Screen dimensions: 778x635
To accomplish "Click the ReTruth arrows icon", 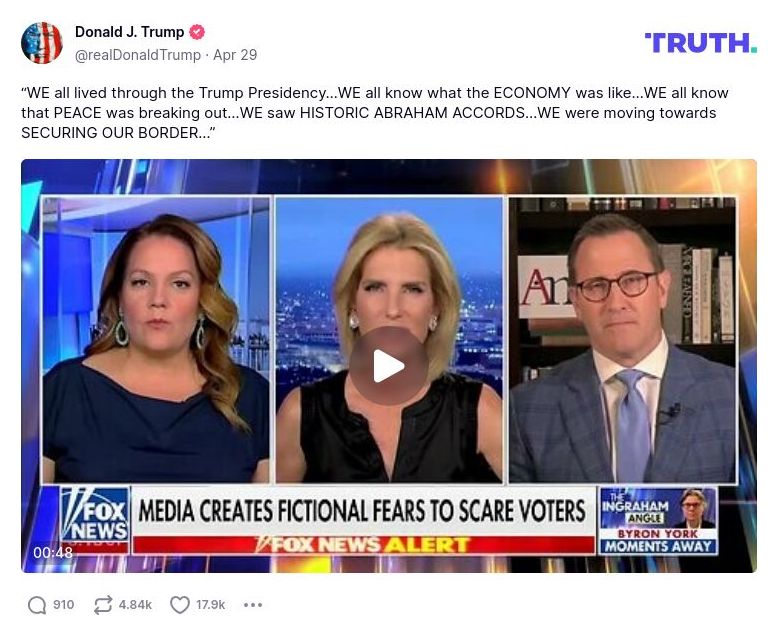I will coord(103,605).
